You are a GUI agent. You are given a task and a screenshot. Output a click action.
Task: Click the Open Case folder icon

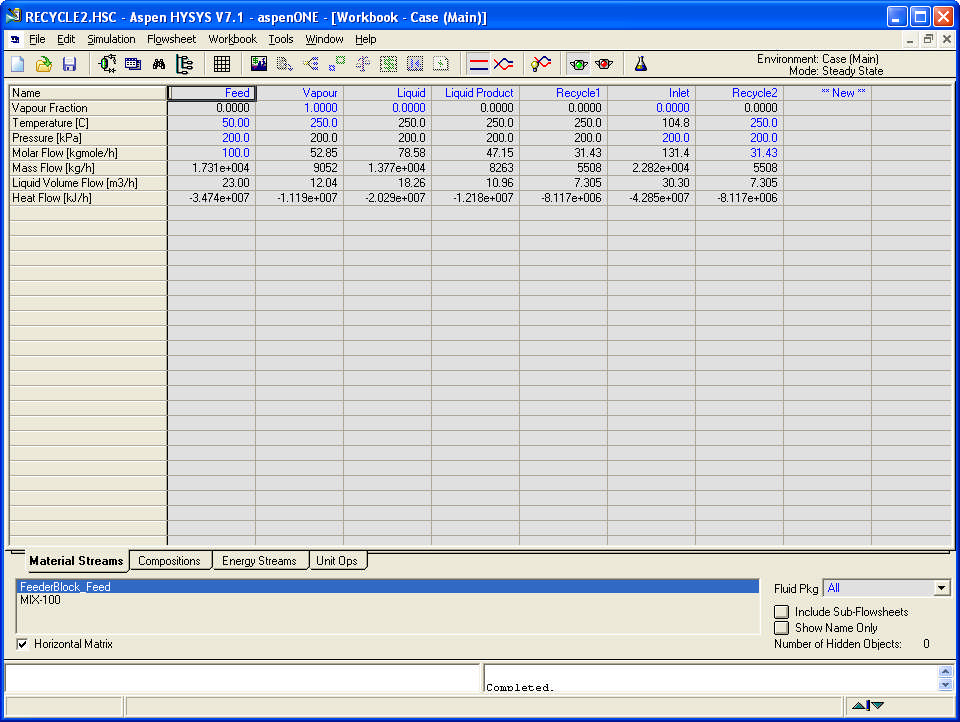pos(44,64)
